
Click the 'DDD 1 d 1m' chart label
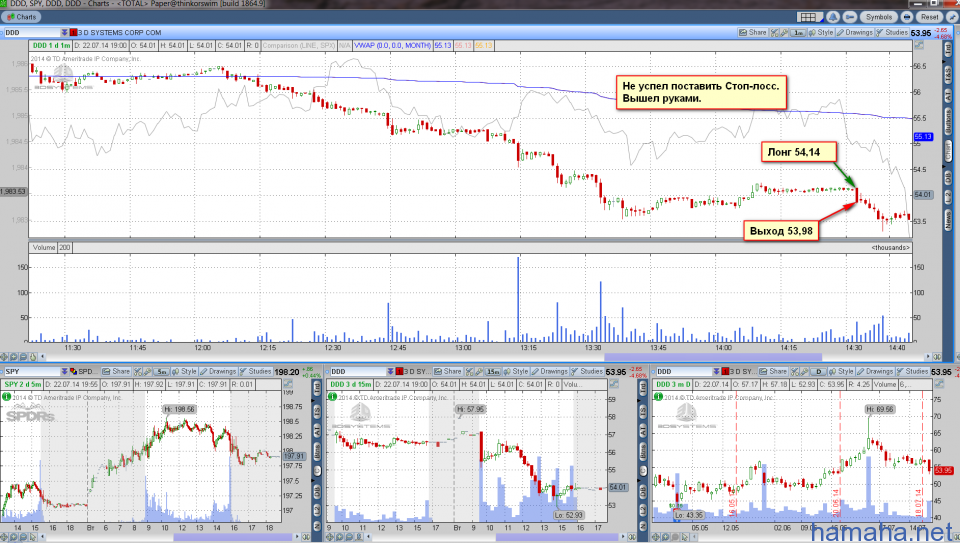click(51, 45)
